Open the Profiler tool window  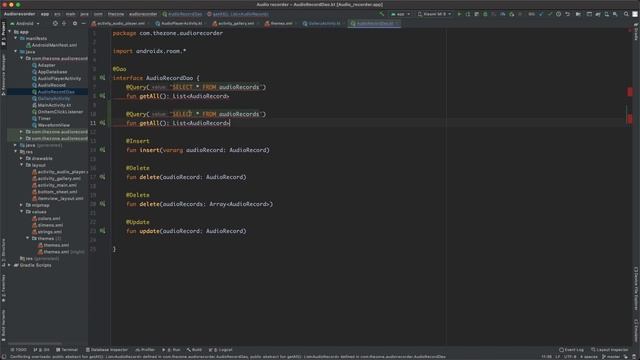coord(145,350)
